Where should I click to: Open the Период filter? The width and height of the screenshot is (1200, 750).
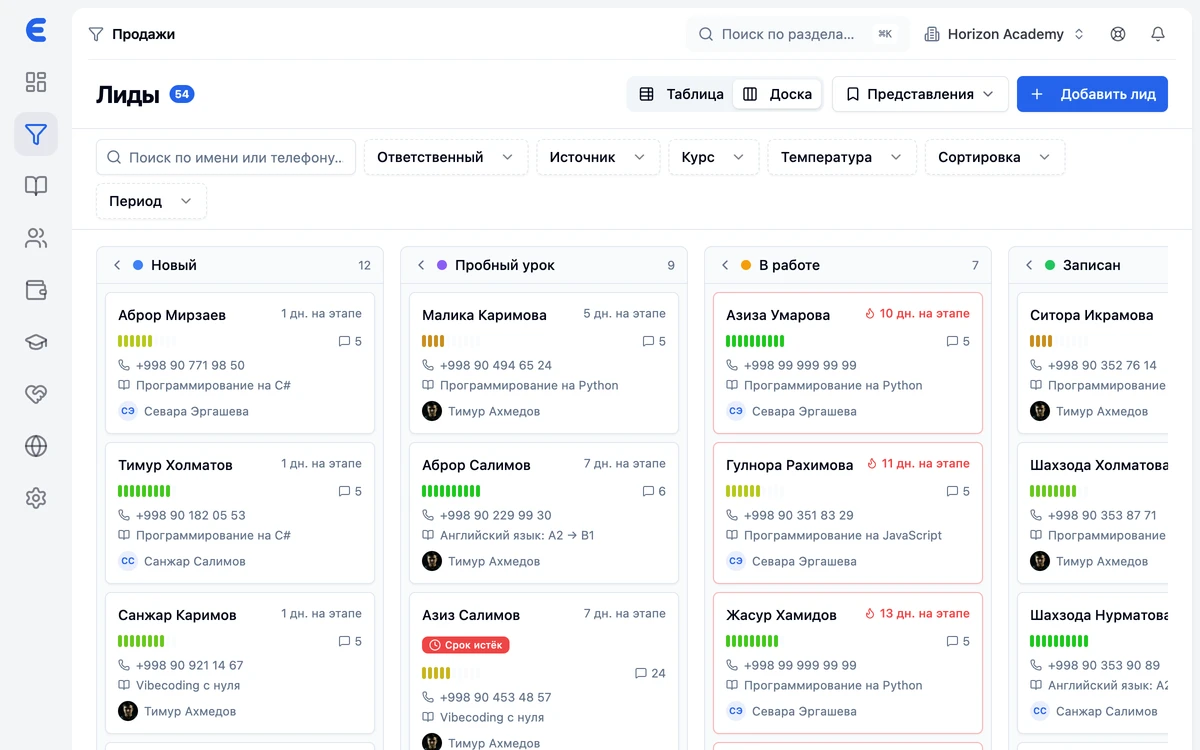[151, 201]
